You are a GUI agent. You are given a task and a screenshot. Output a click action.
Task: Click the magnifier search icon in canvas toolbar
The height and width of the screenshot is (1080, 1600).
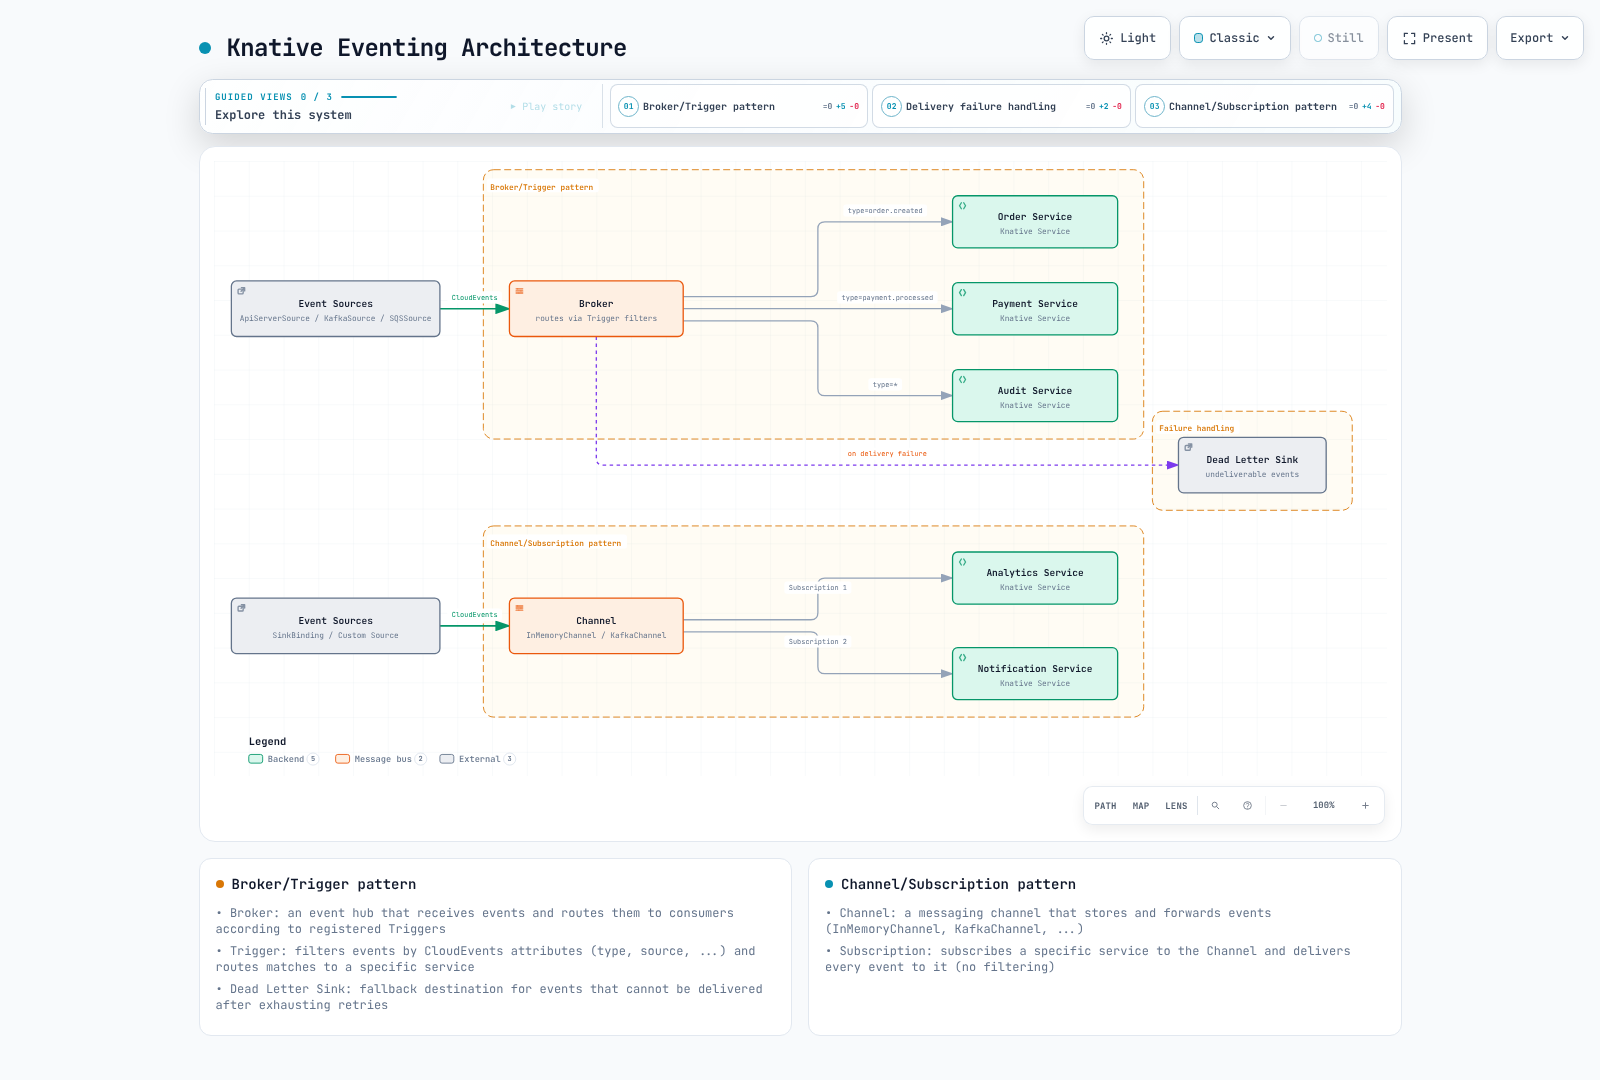(x=1215, y=806)
